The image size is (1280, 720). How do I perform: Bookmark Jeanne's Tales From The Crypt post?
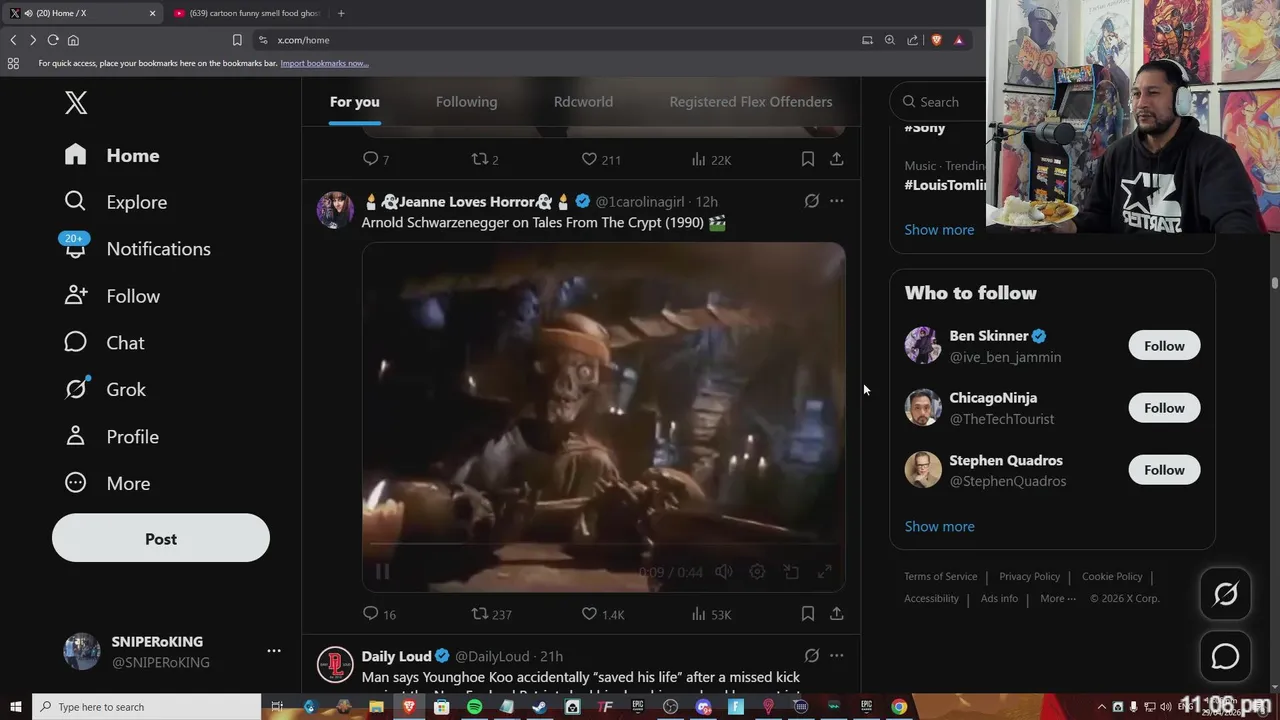coord(808,613)
